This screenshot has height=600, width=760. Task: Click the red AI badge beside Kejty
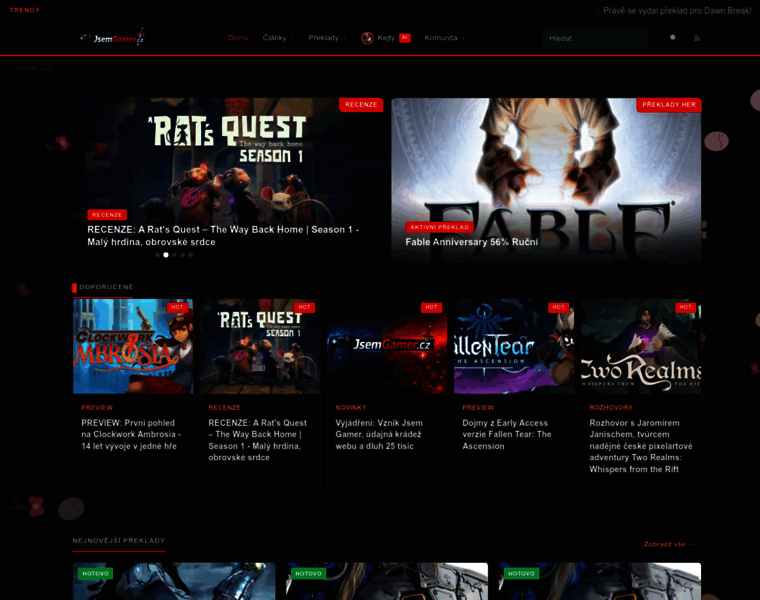(x=405, y=37)
